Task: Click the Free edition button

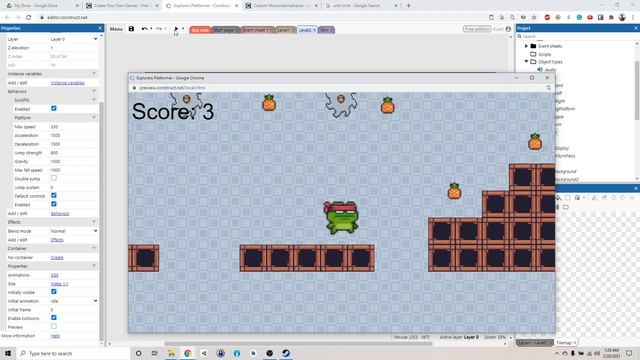Action: (477, 29)
